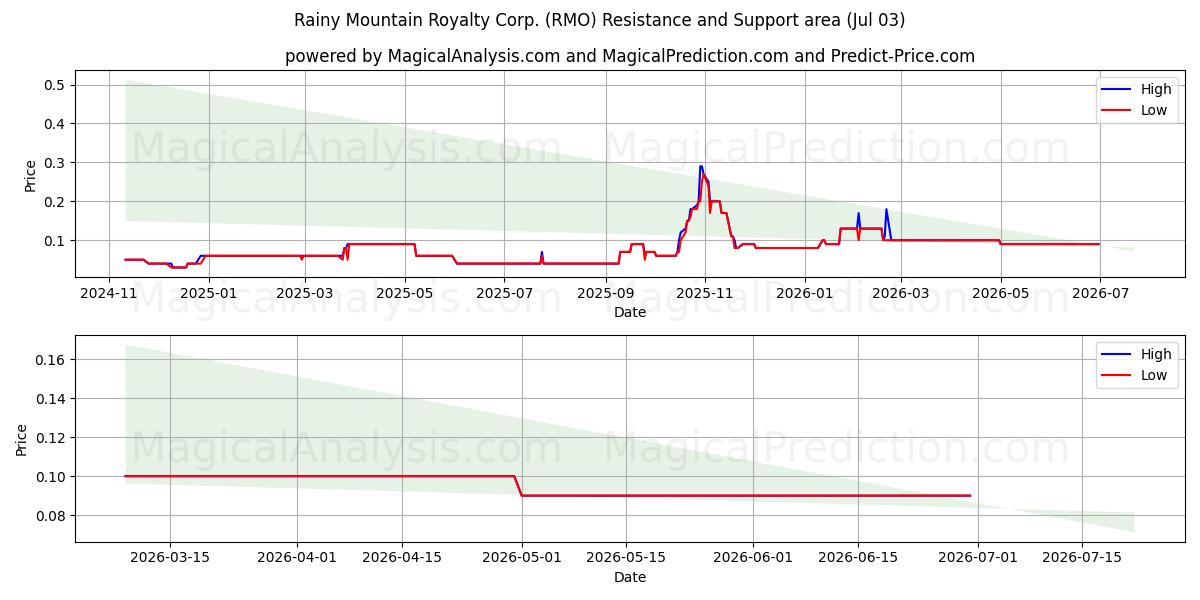Click the 0.2 price tick in top chart

(x=56, y=202)
